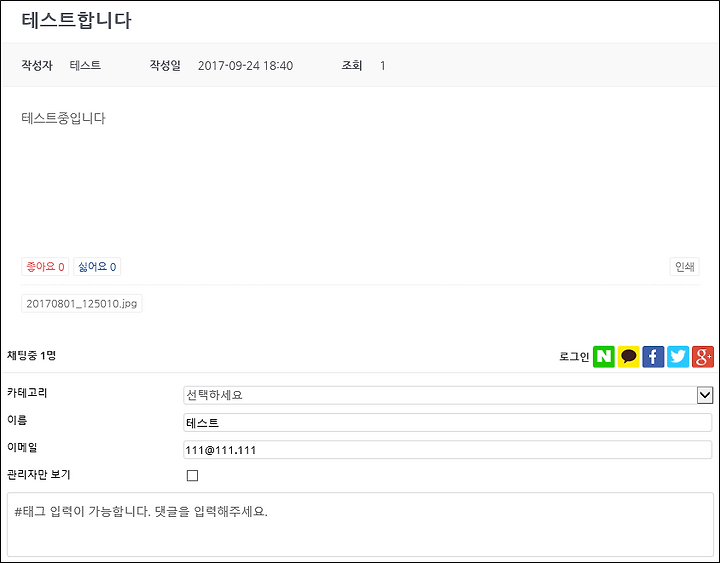Click the 채팅중 1명 label
The width and height of the screenshot is (720, 563).
click(31, 355)
